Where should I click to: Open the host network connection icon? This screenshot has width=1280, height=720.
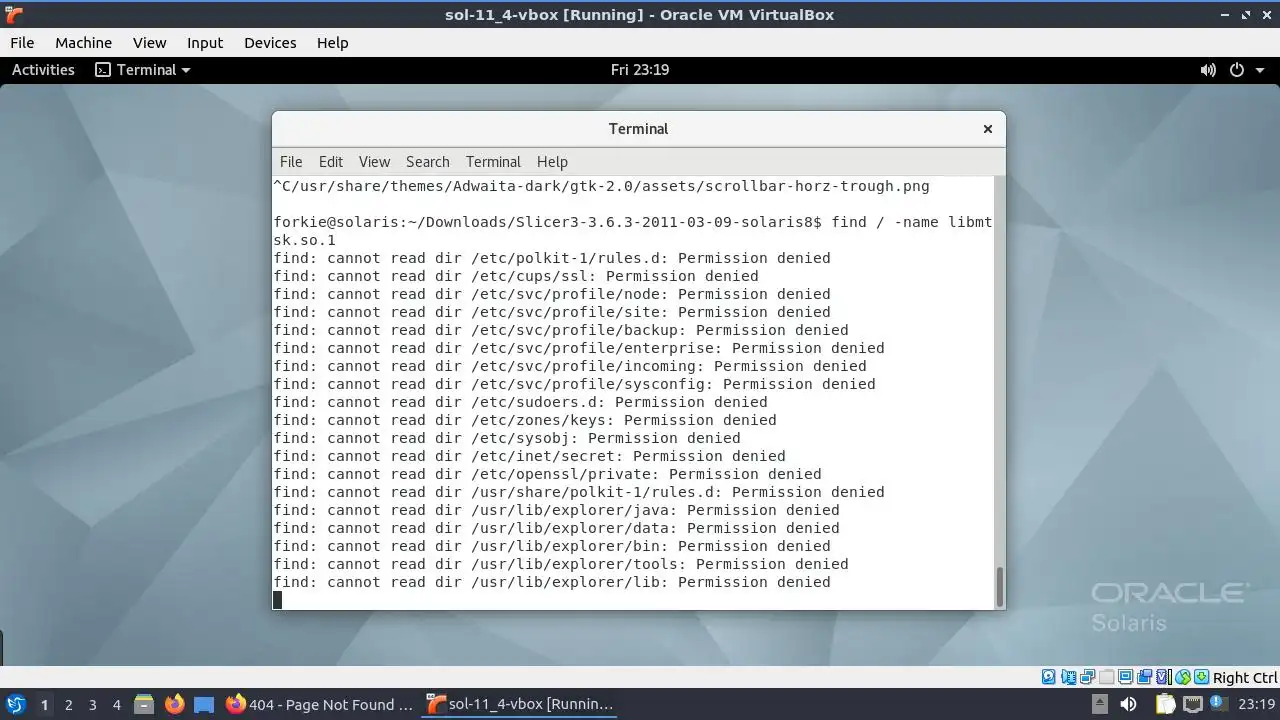coord(1193,704)
